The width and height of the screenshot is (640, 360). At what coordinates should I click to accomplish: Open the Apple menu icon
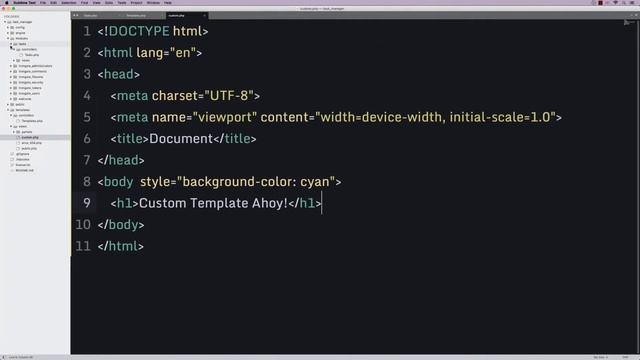[x=7, y=2]
